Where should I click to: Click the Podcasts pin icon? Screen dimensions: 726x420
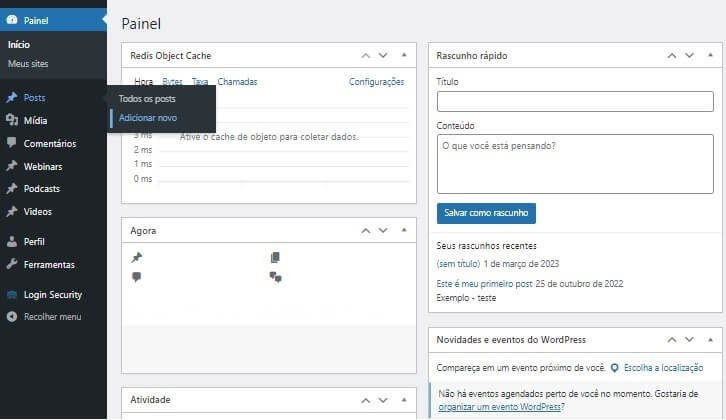pyautogui.click(x=12, y=188)
